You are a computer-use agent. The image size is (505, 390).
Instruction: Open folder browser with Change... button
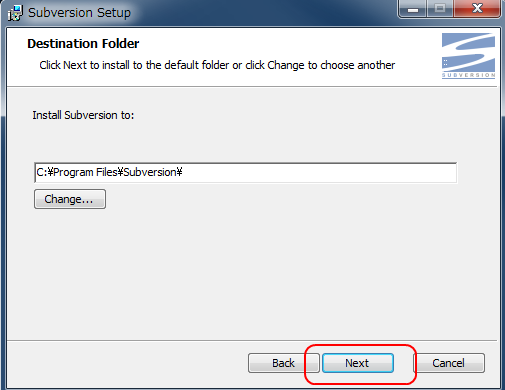click(x=70, y=199)
